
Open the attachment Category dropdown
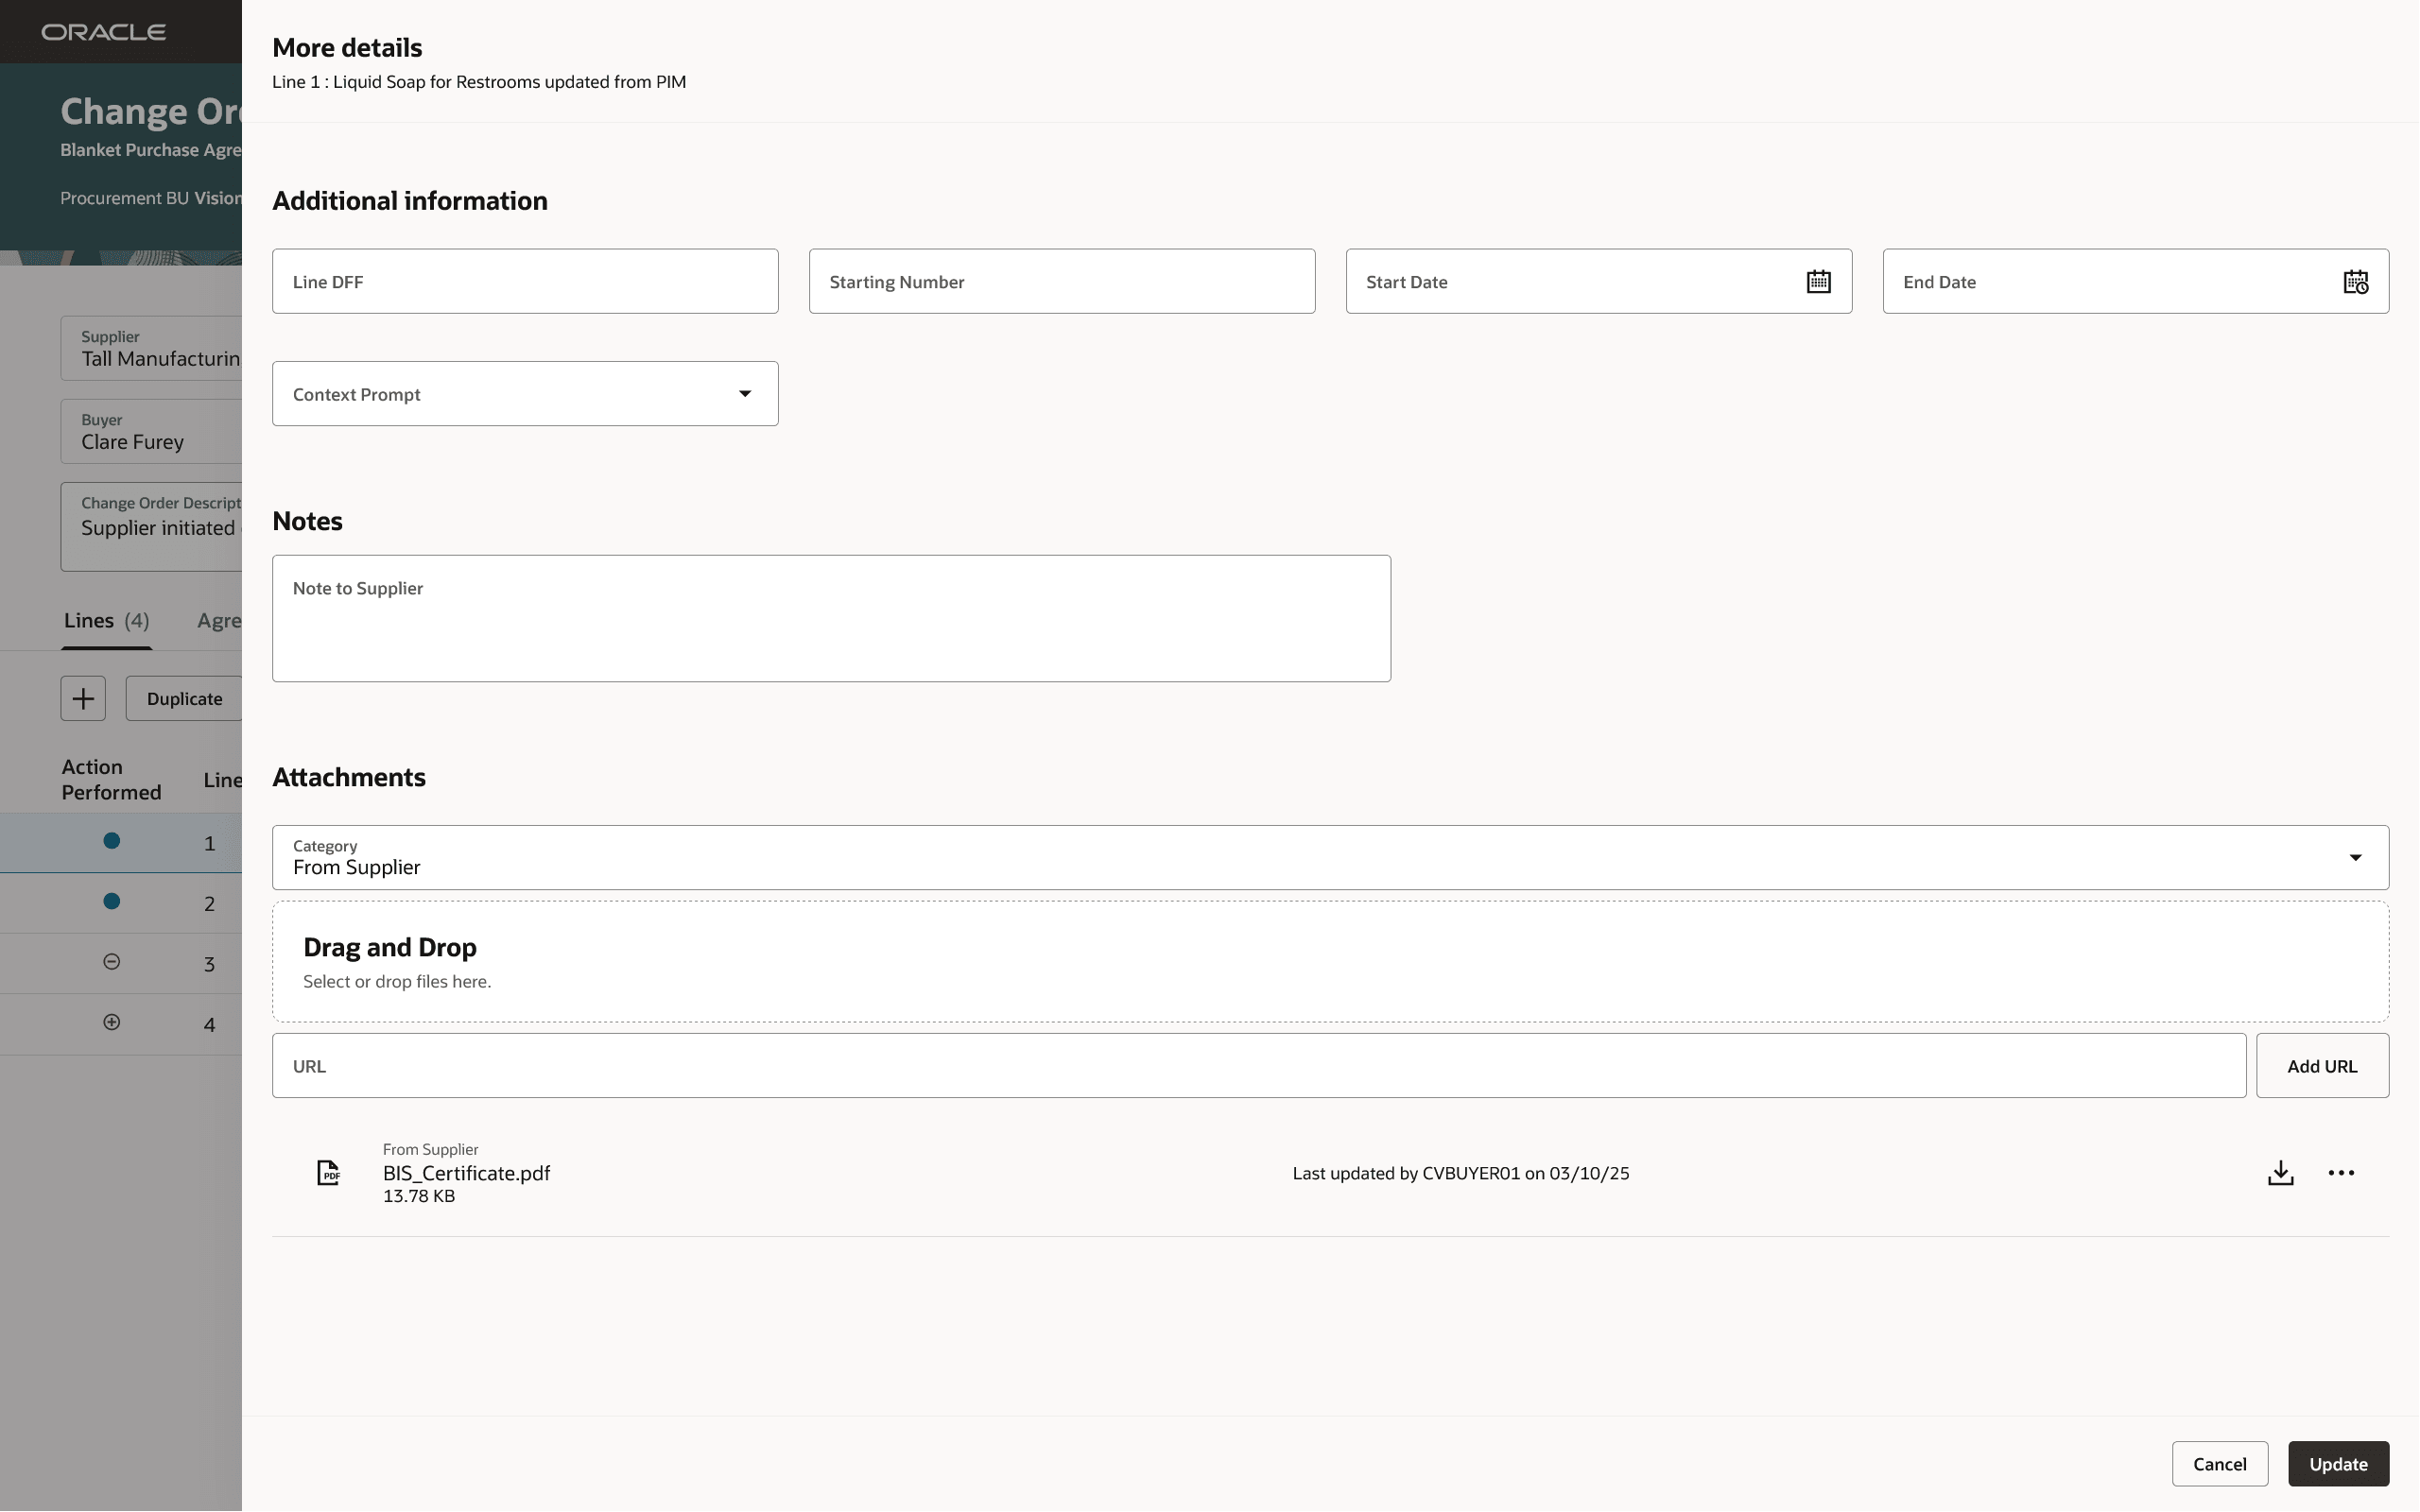[x=2355, y=858]
